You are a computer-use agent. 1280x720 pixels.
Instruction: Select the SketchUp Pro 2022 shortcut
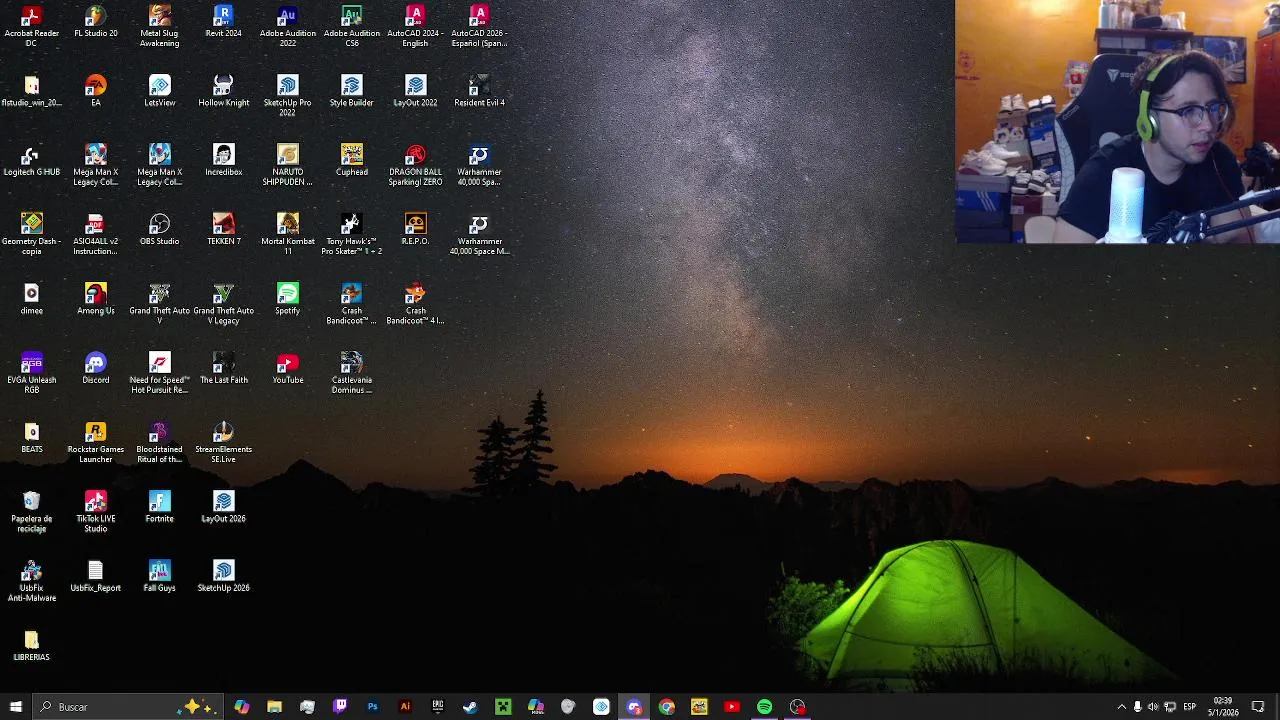point(287,96)
